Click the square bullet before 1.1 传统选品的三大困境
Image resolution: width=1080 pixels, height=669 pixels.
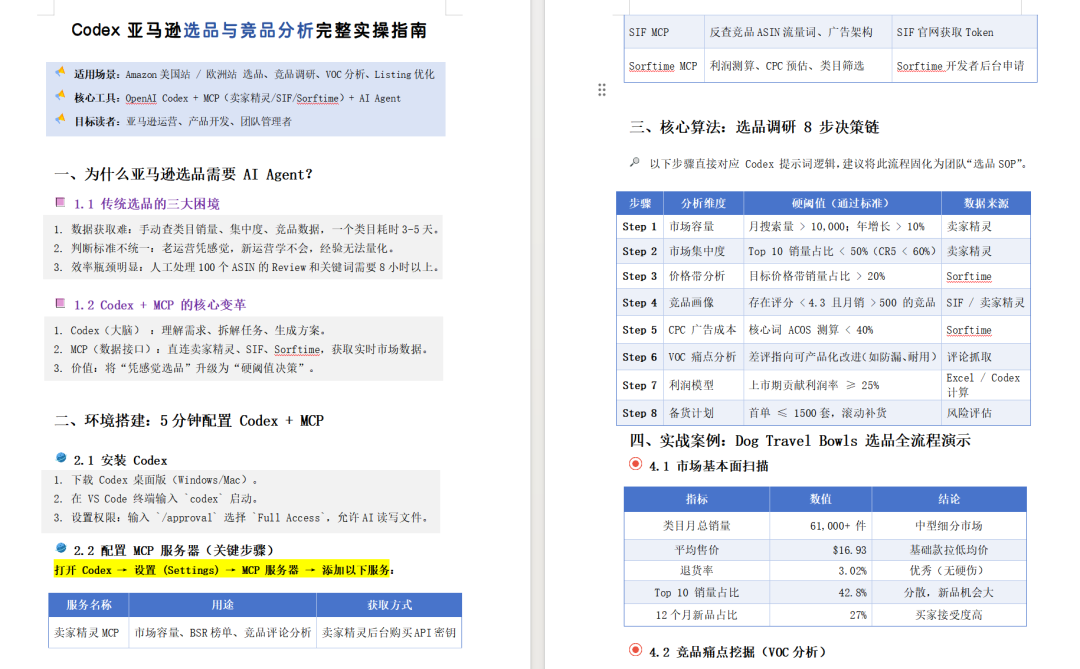60,203
